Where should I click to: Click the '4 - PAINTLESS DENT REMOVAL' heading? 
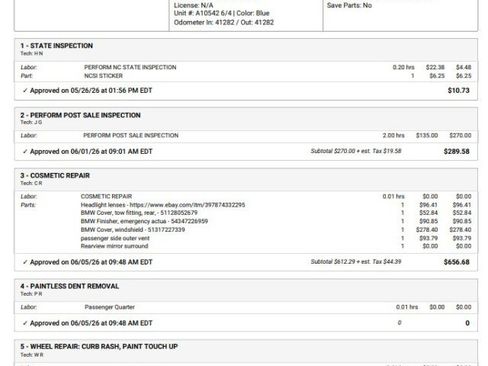coord(70,286)
